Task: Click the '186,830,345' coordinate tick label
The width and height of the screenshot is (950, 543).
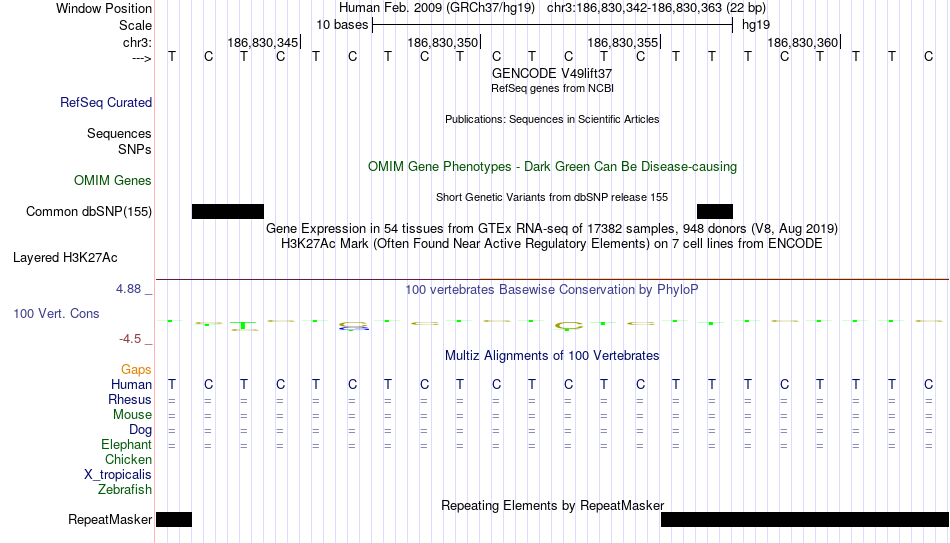Action: 262,42
